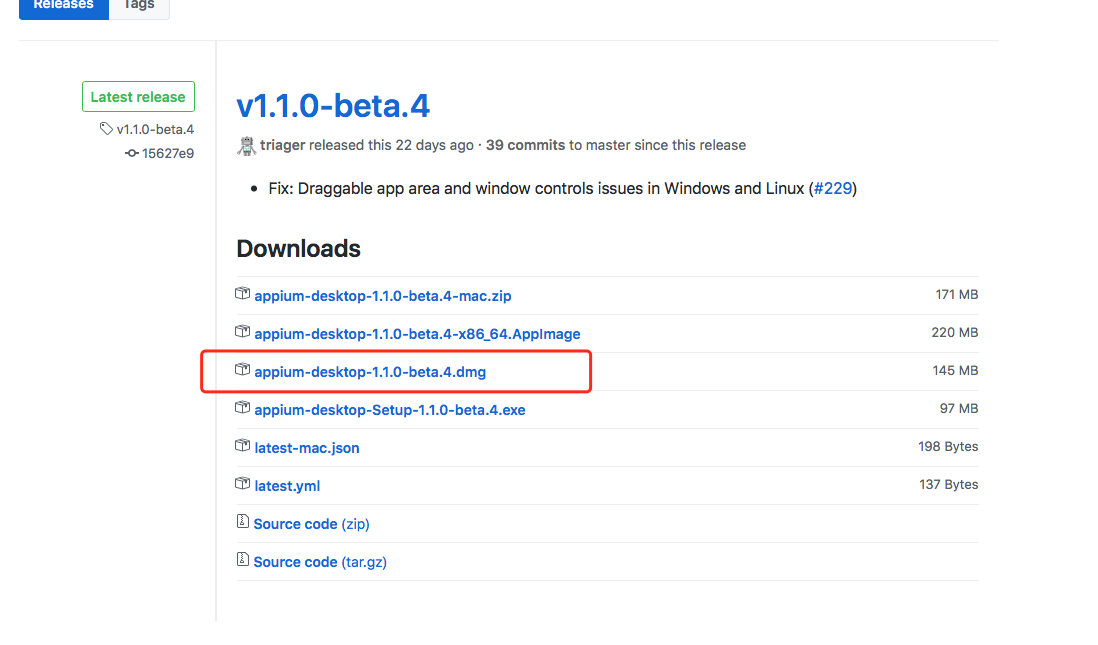Switch to the Tags tab
The image size is (1098, 645).
coord(139,7)
